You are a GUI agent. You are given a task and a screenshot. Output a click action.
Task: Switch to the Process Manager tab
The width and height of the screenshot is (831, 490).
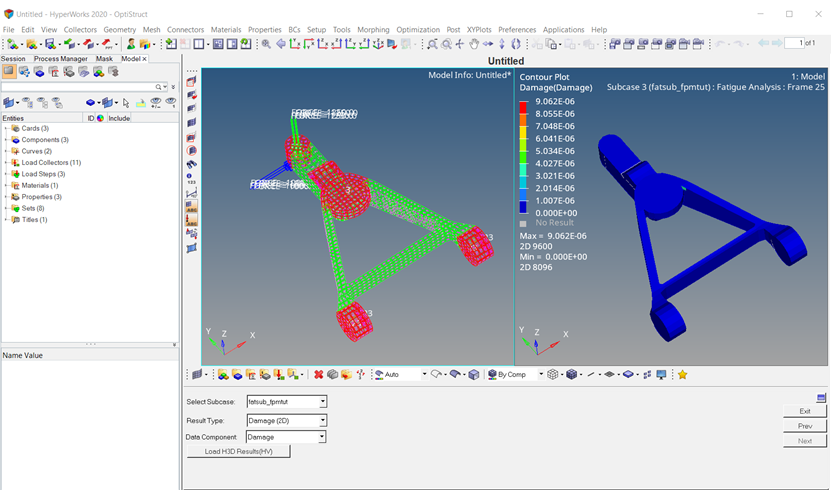60,59
